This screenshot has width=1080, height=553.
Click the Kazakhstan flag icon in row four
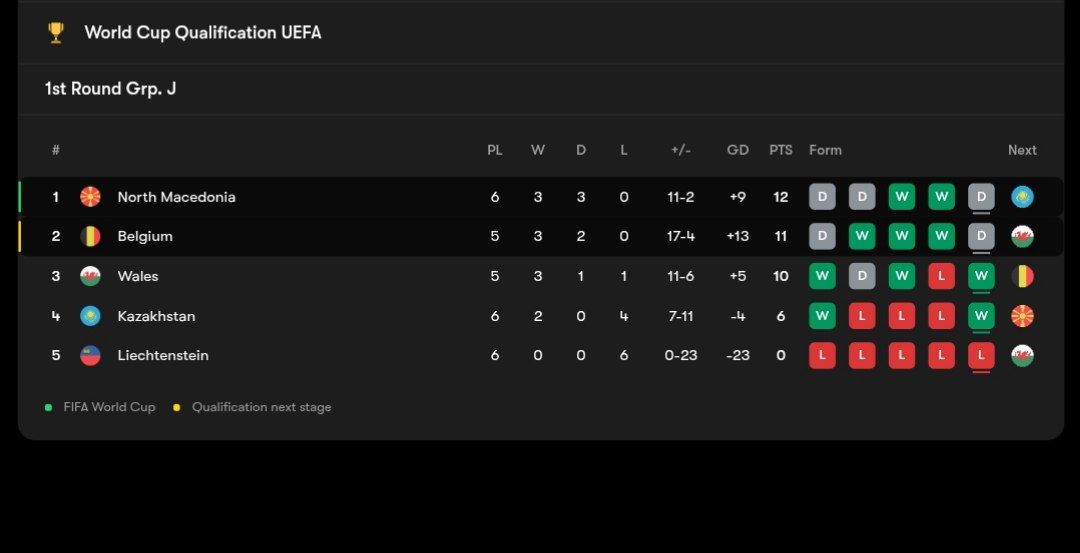pos(91,316)
